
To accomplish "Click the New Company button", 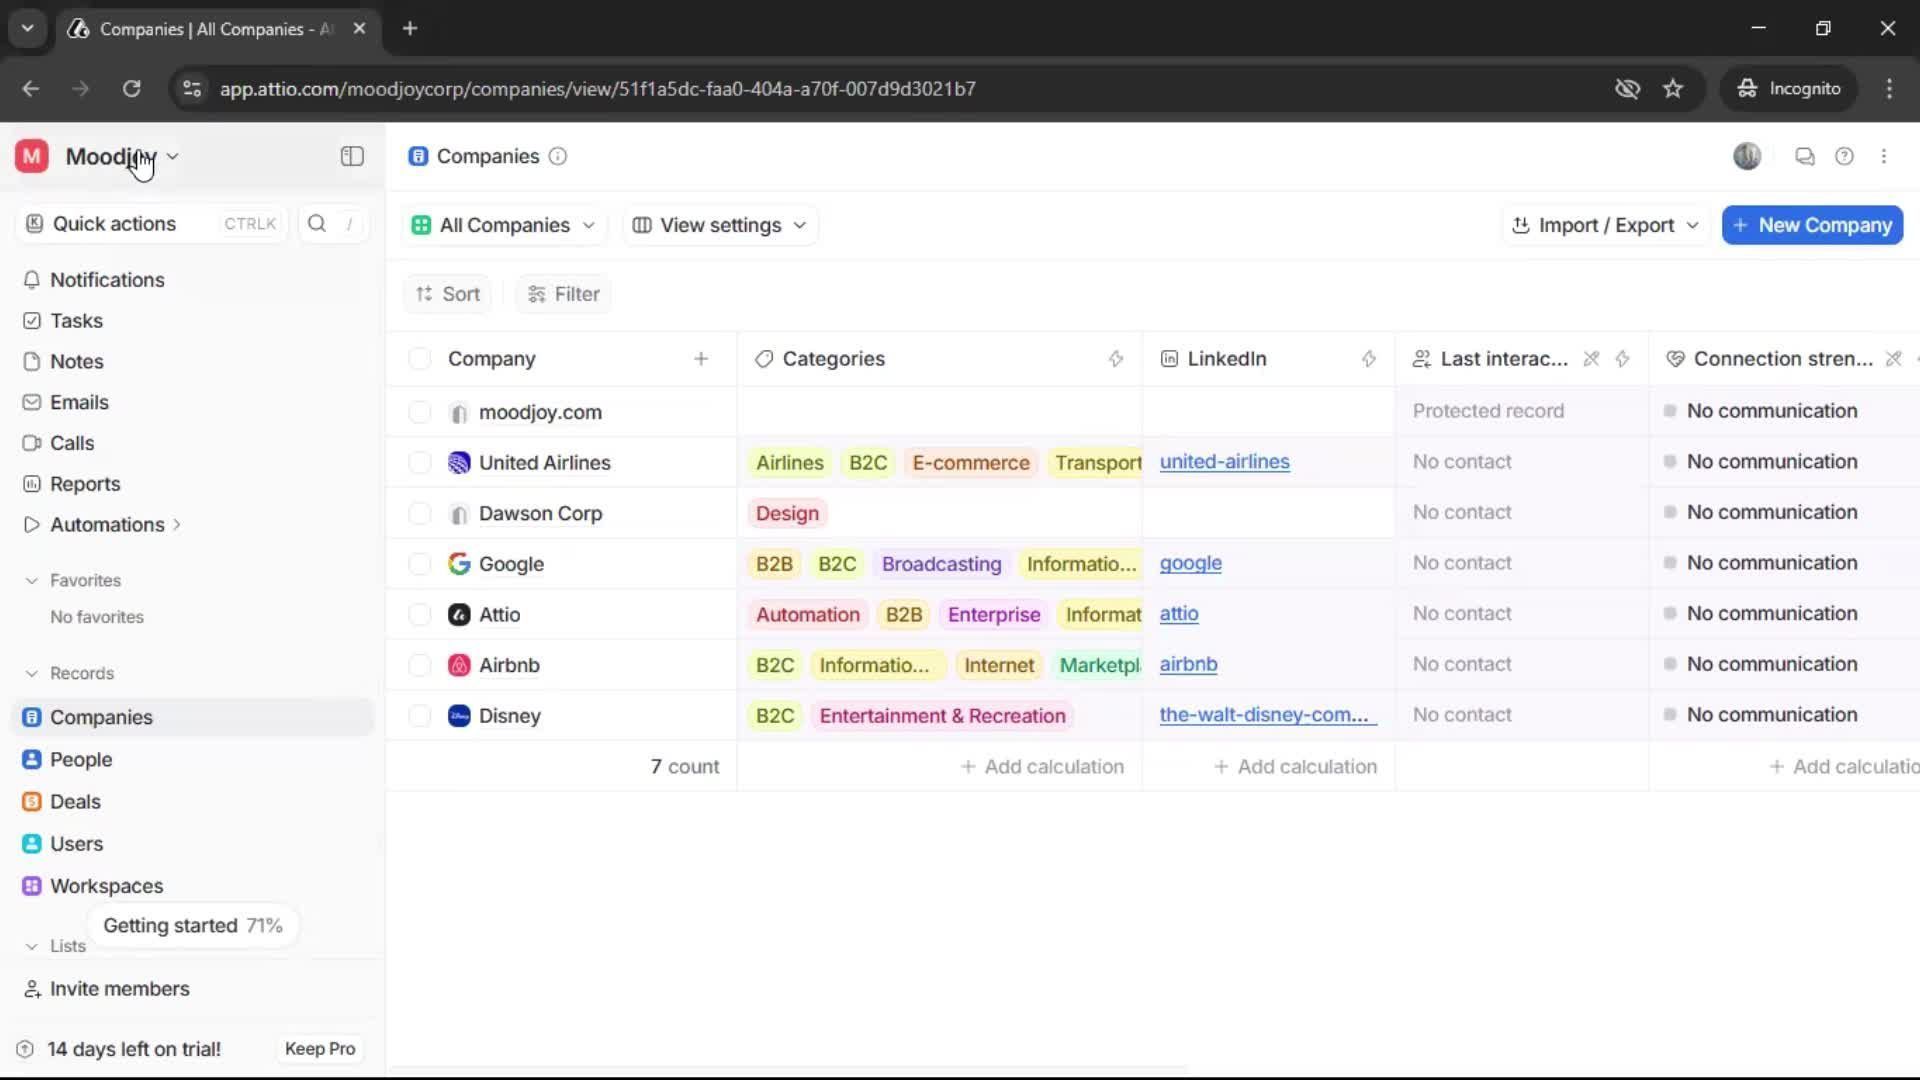I will 1812,225.
